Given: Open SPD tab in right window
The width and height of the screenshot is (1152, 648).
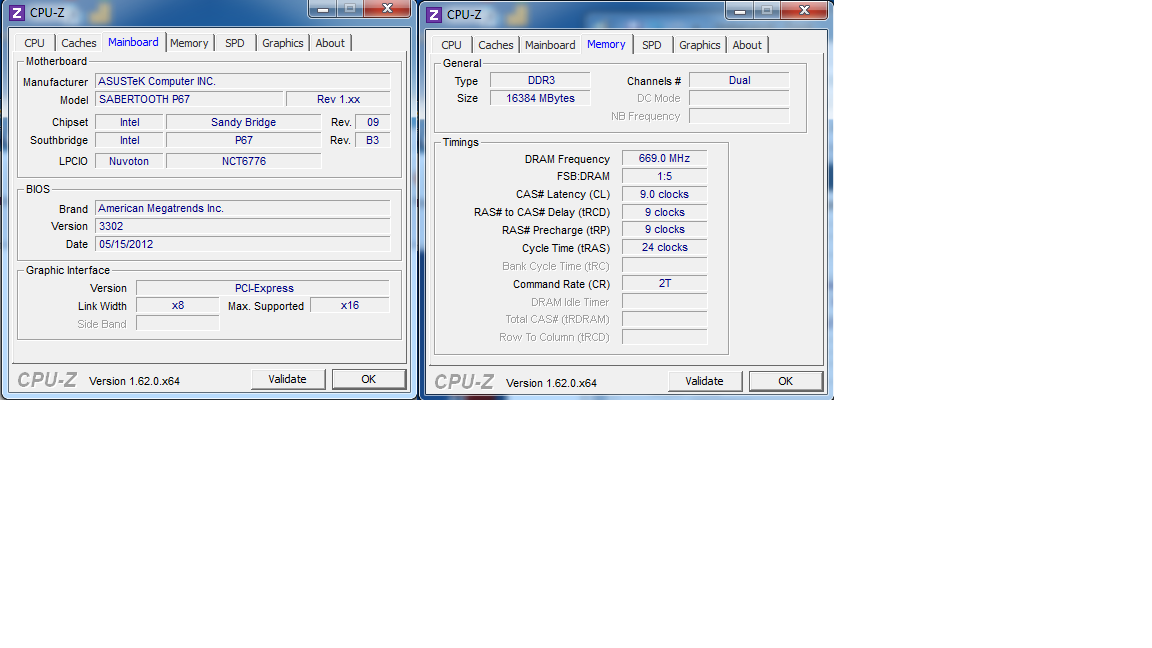Looking at the screenshot, I should coord(652,46).
